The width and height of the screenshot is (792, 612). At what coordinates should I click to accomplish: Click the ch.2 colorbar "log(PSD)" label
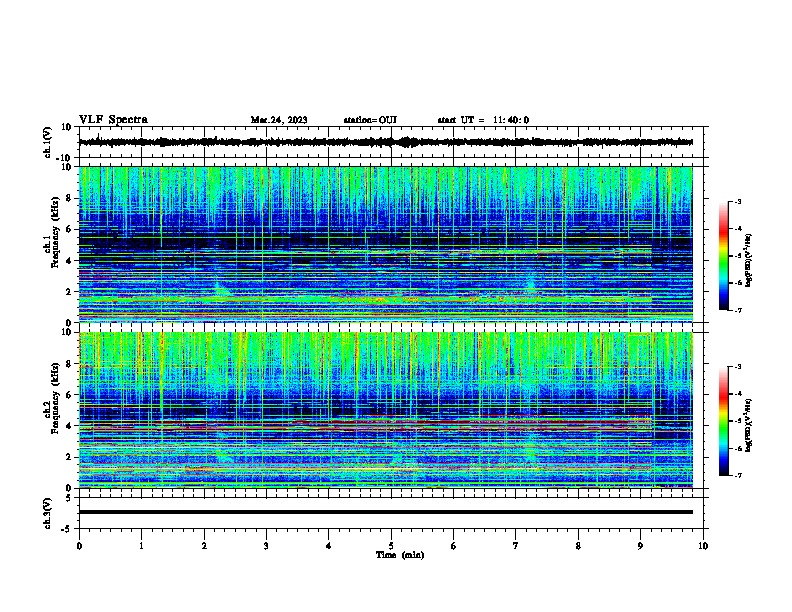point(748,425)
